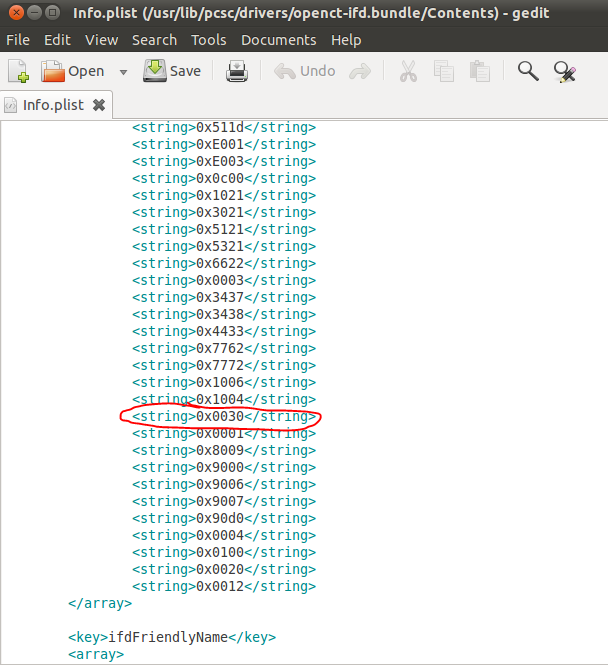Screen dimensions: 608x665
Task: Copy selection using the Copy icon
Action: (444, 71)
